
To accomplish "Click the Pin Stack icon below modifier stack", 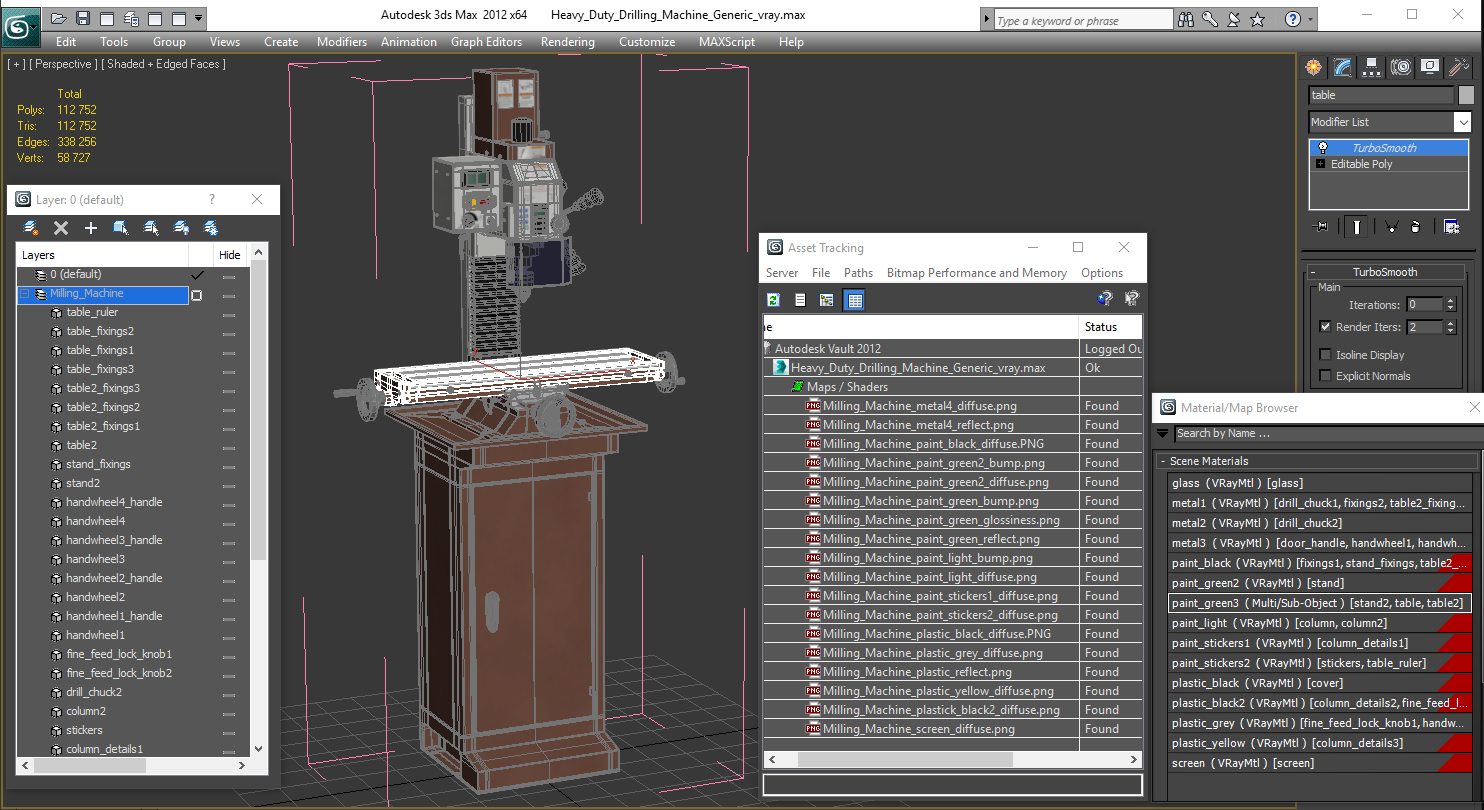I will [x=1321, y=227].
